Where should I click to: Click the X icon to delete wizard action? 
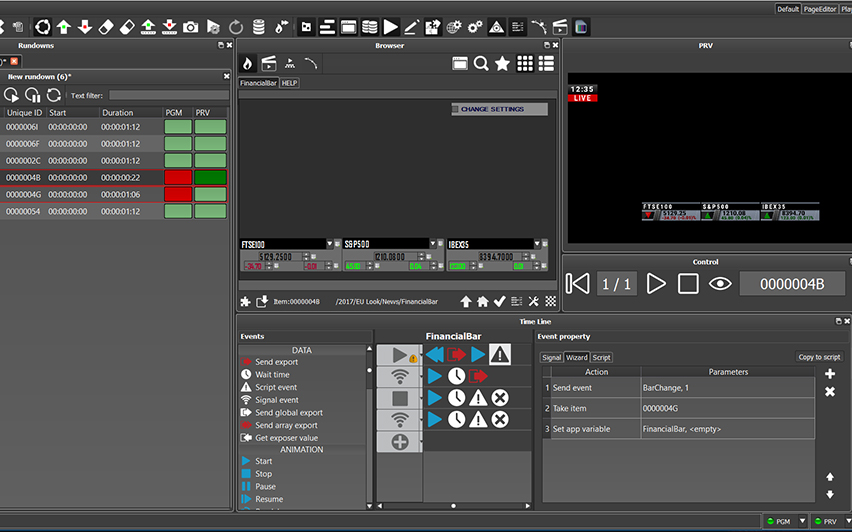pos(830,391)
